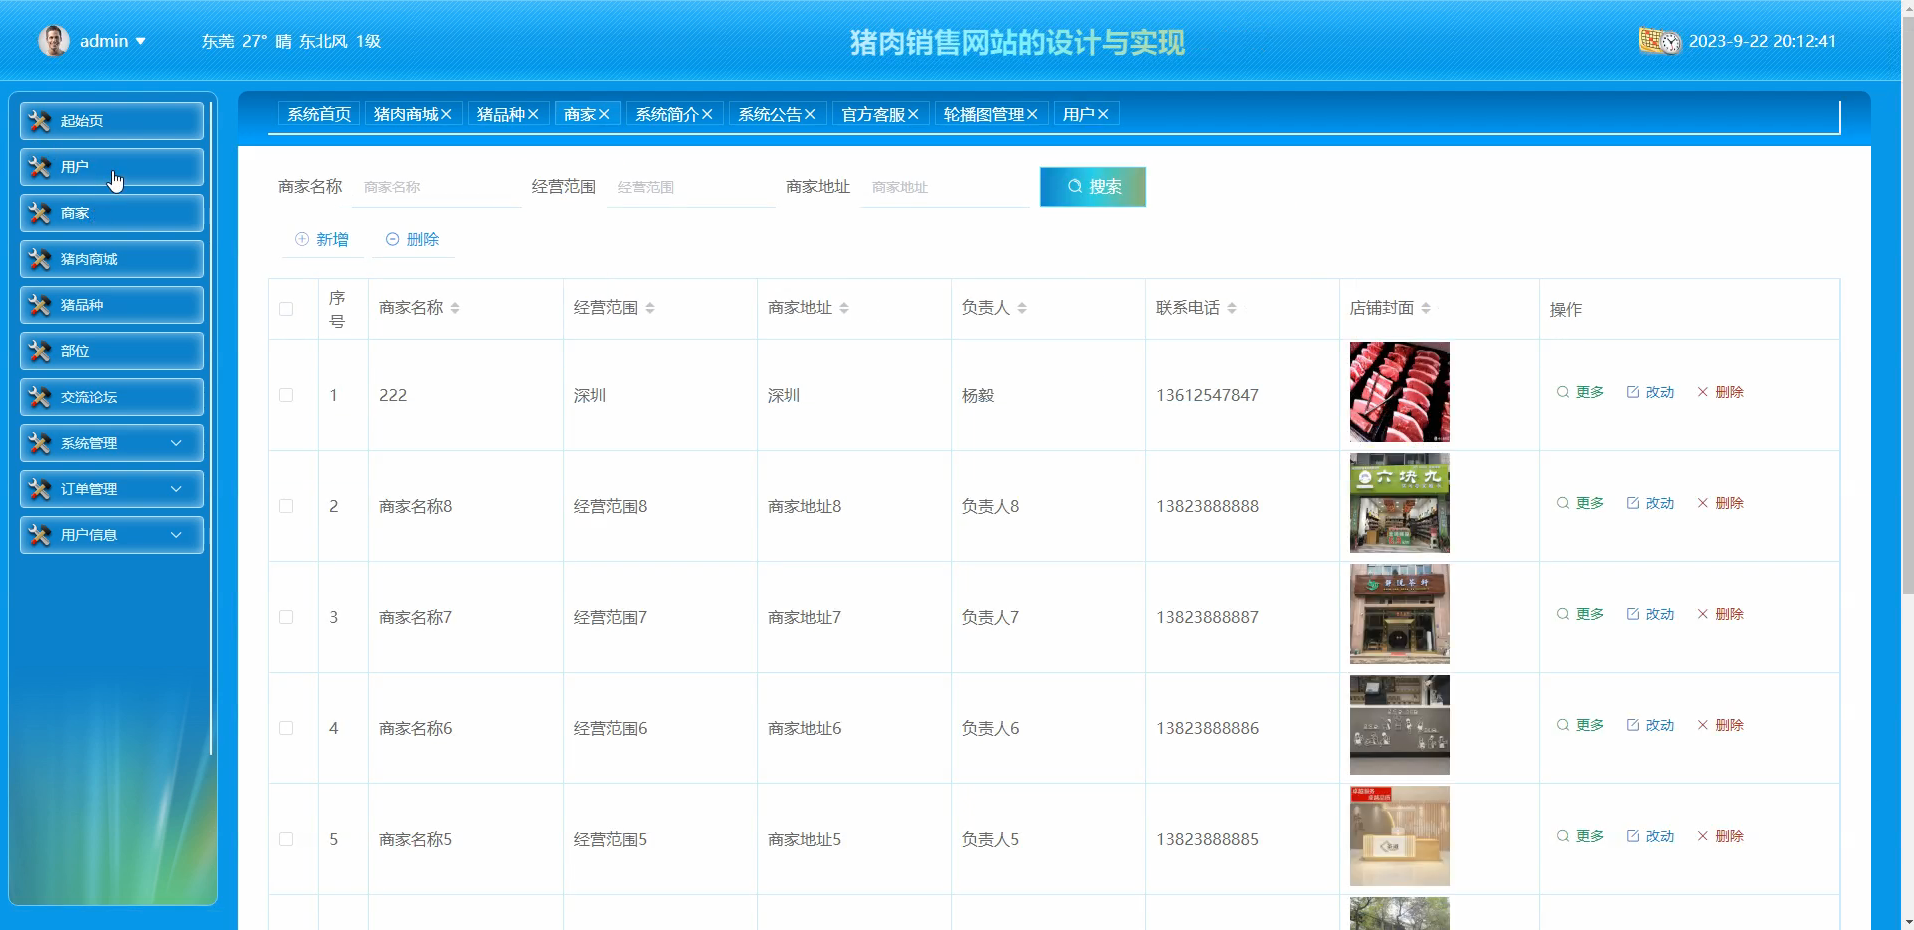Click 删除 for 商家名称6
The height and width of the screenshot is (930, 1914).
point(1721,725)
